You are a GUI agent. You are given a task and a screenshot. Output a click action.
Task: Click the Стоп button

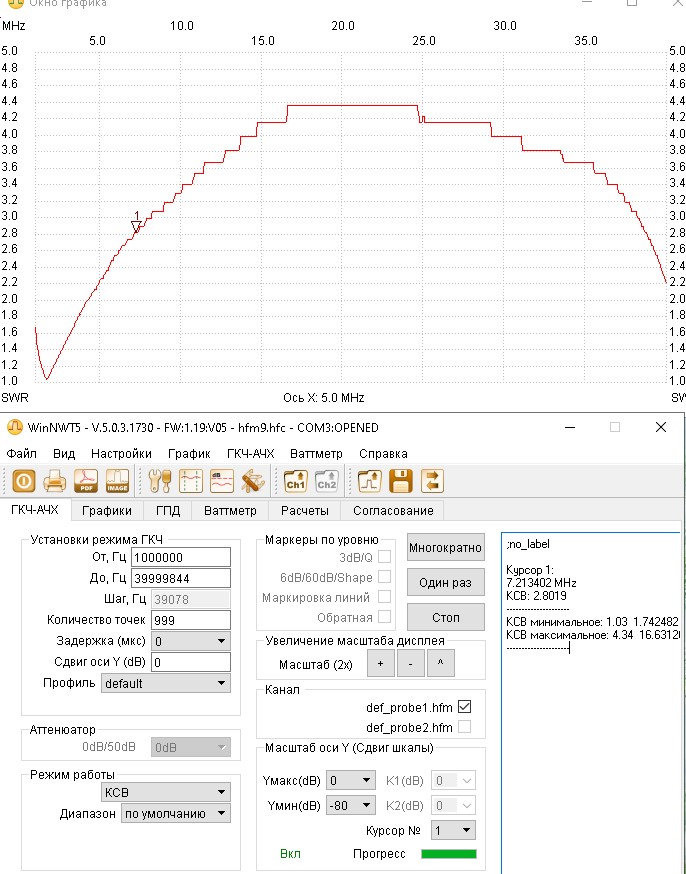pos(445,618)
